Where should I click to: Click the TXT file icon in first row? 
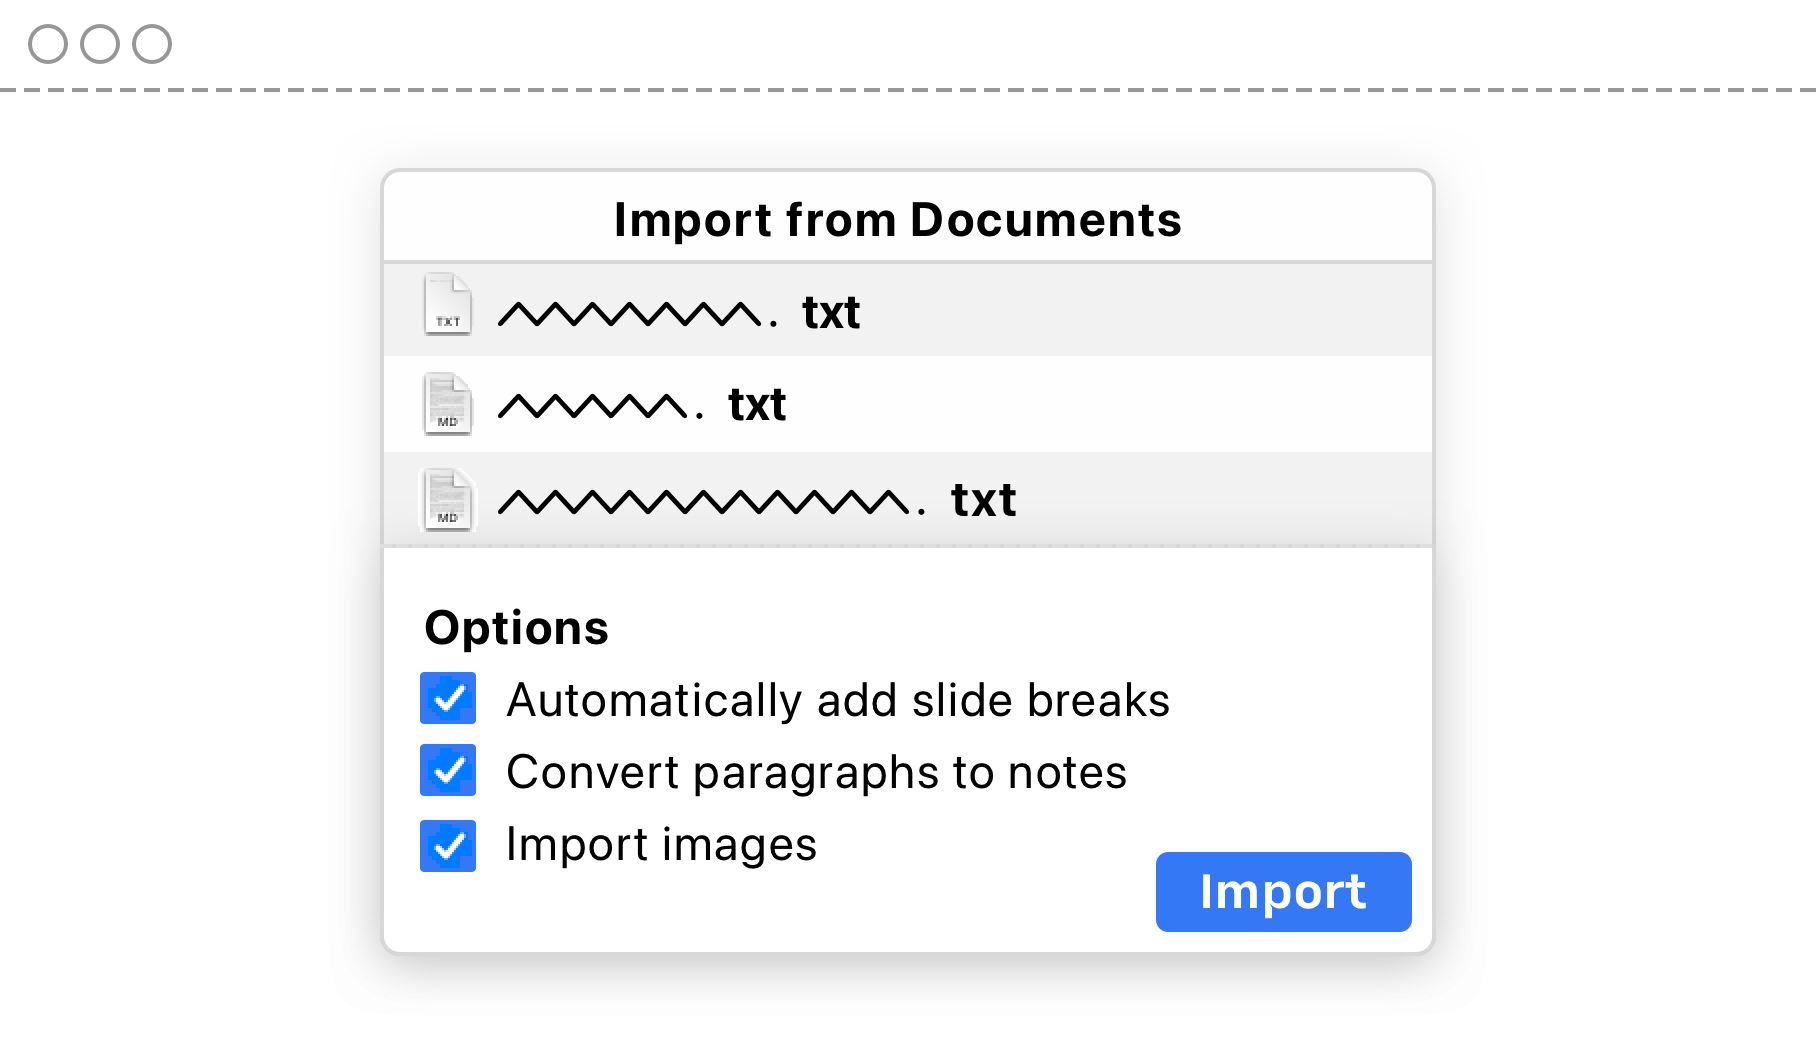pyautogui.click(x=448, y=308)
